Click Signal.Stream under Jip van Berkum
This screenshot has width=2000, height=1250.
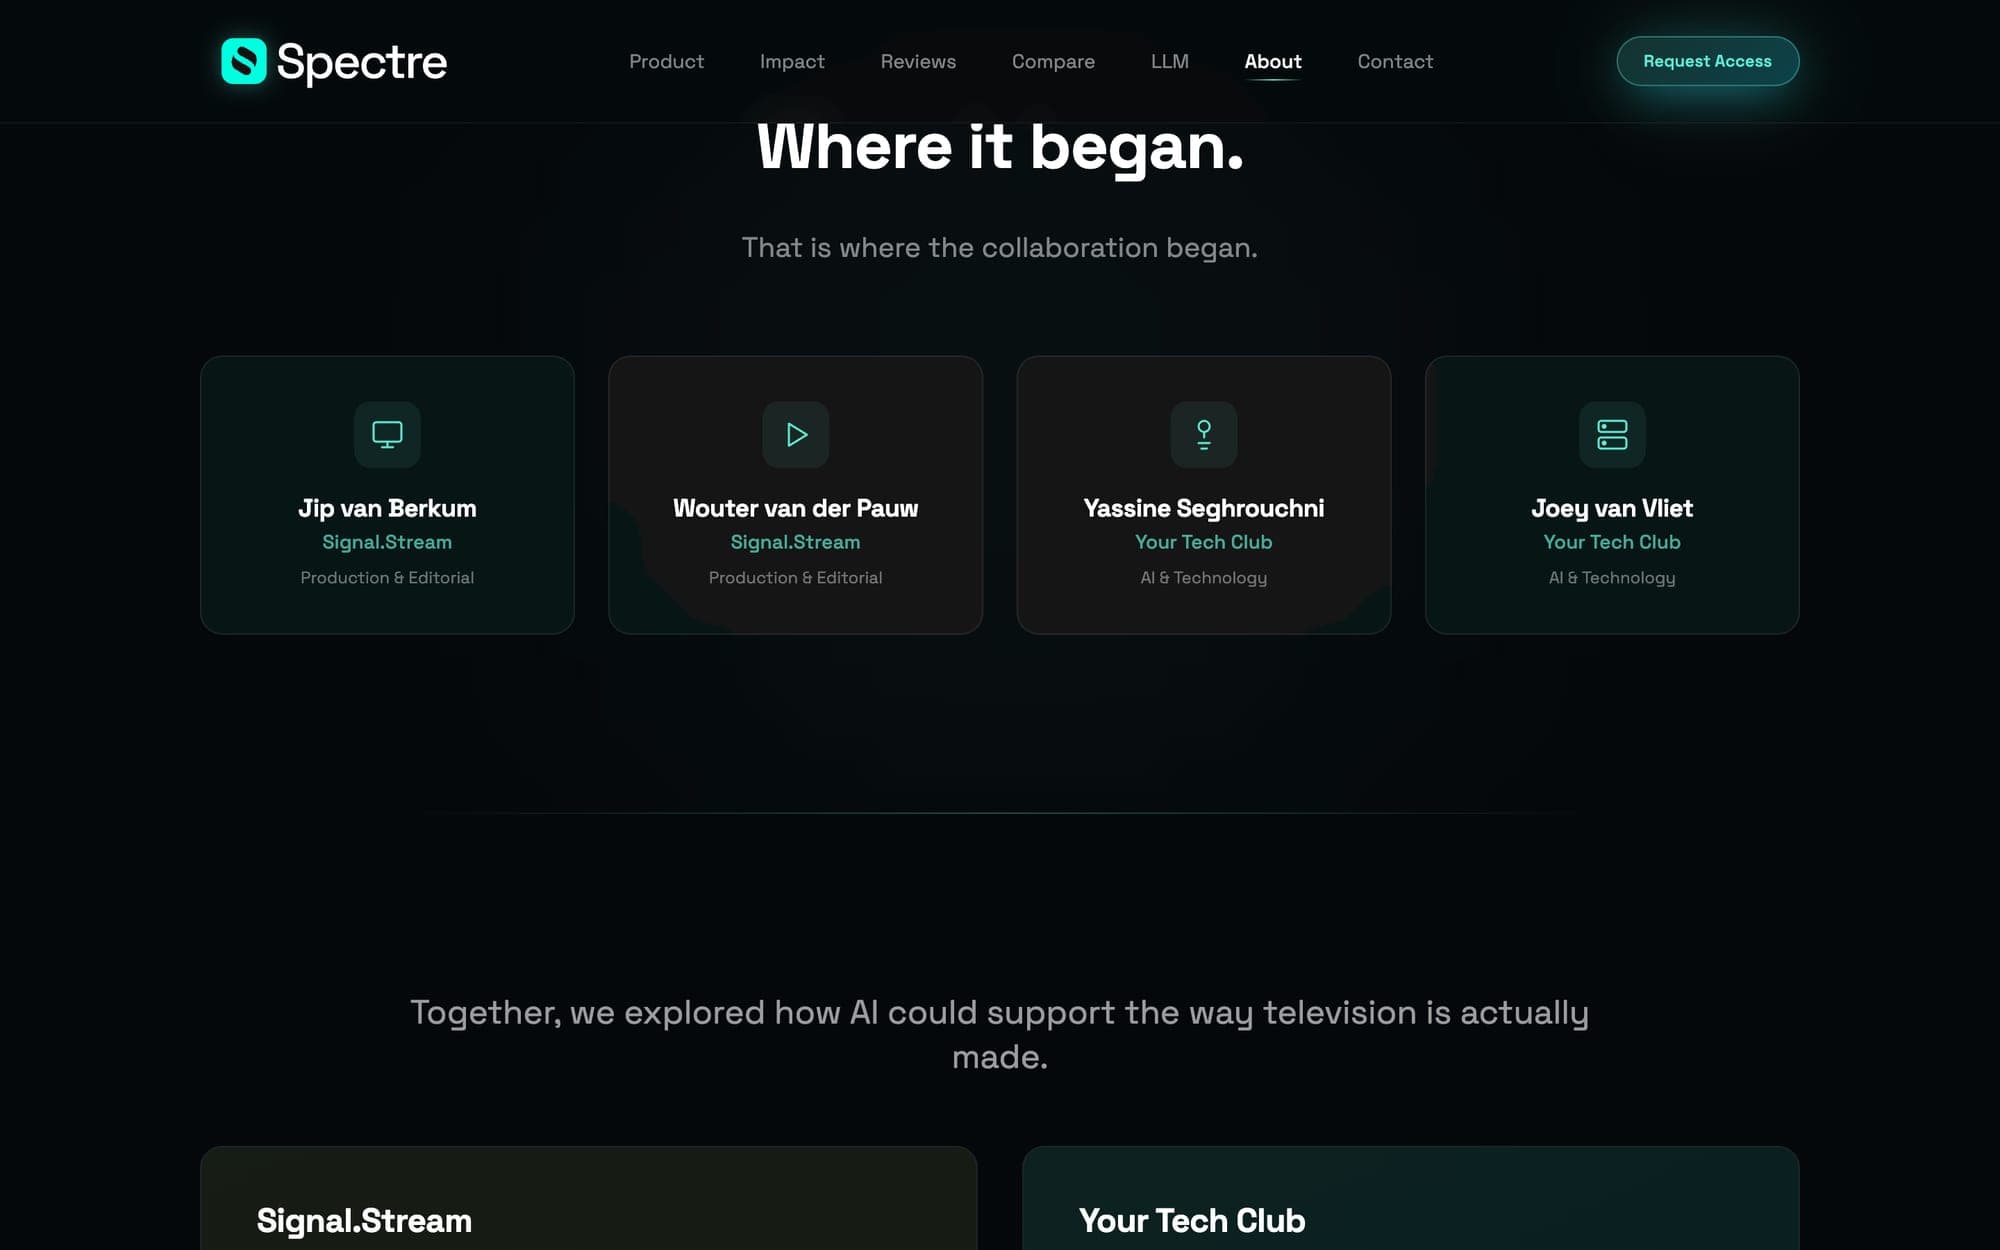pyautogui.click(x=387, y=542)
